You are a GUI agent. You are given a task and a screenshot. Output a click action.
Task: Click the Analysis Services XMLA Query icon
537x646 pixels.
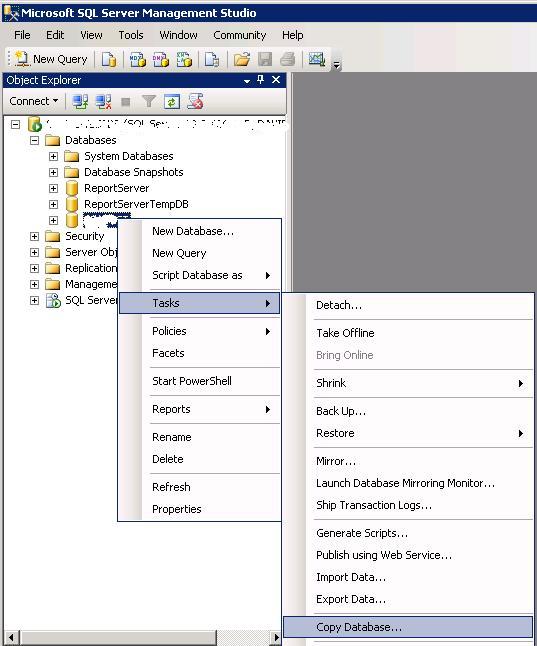coord(184,59)
